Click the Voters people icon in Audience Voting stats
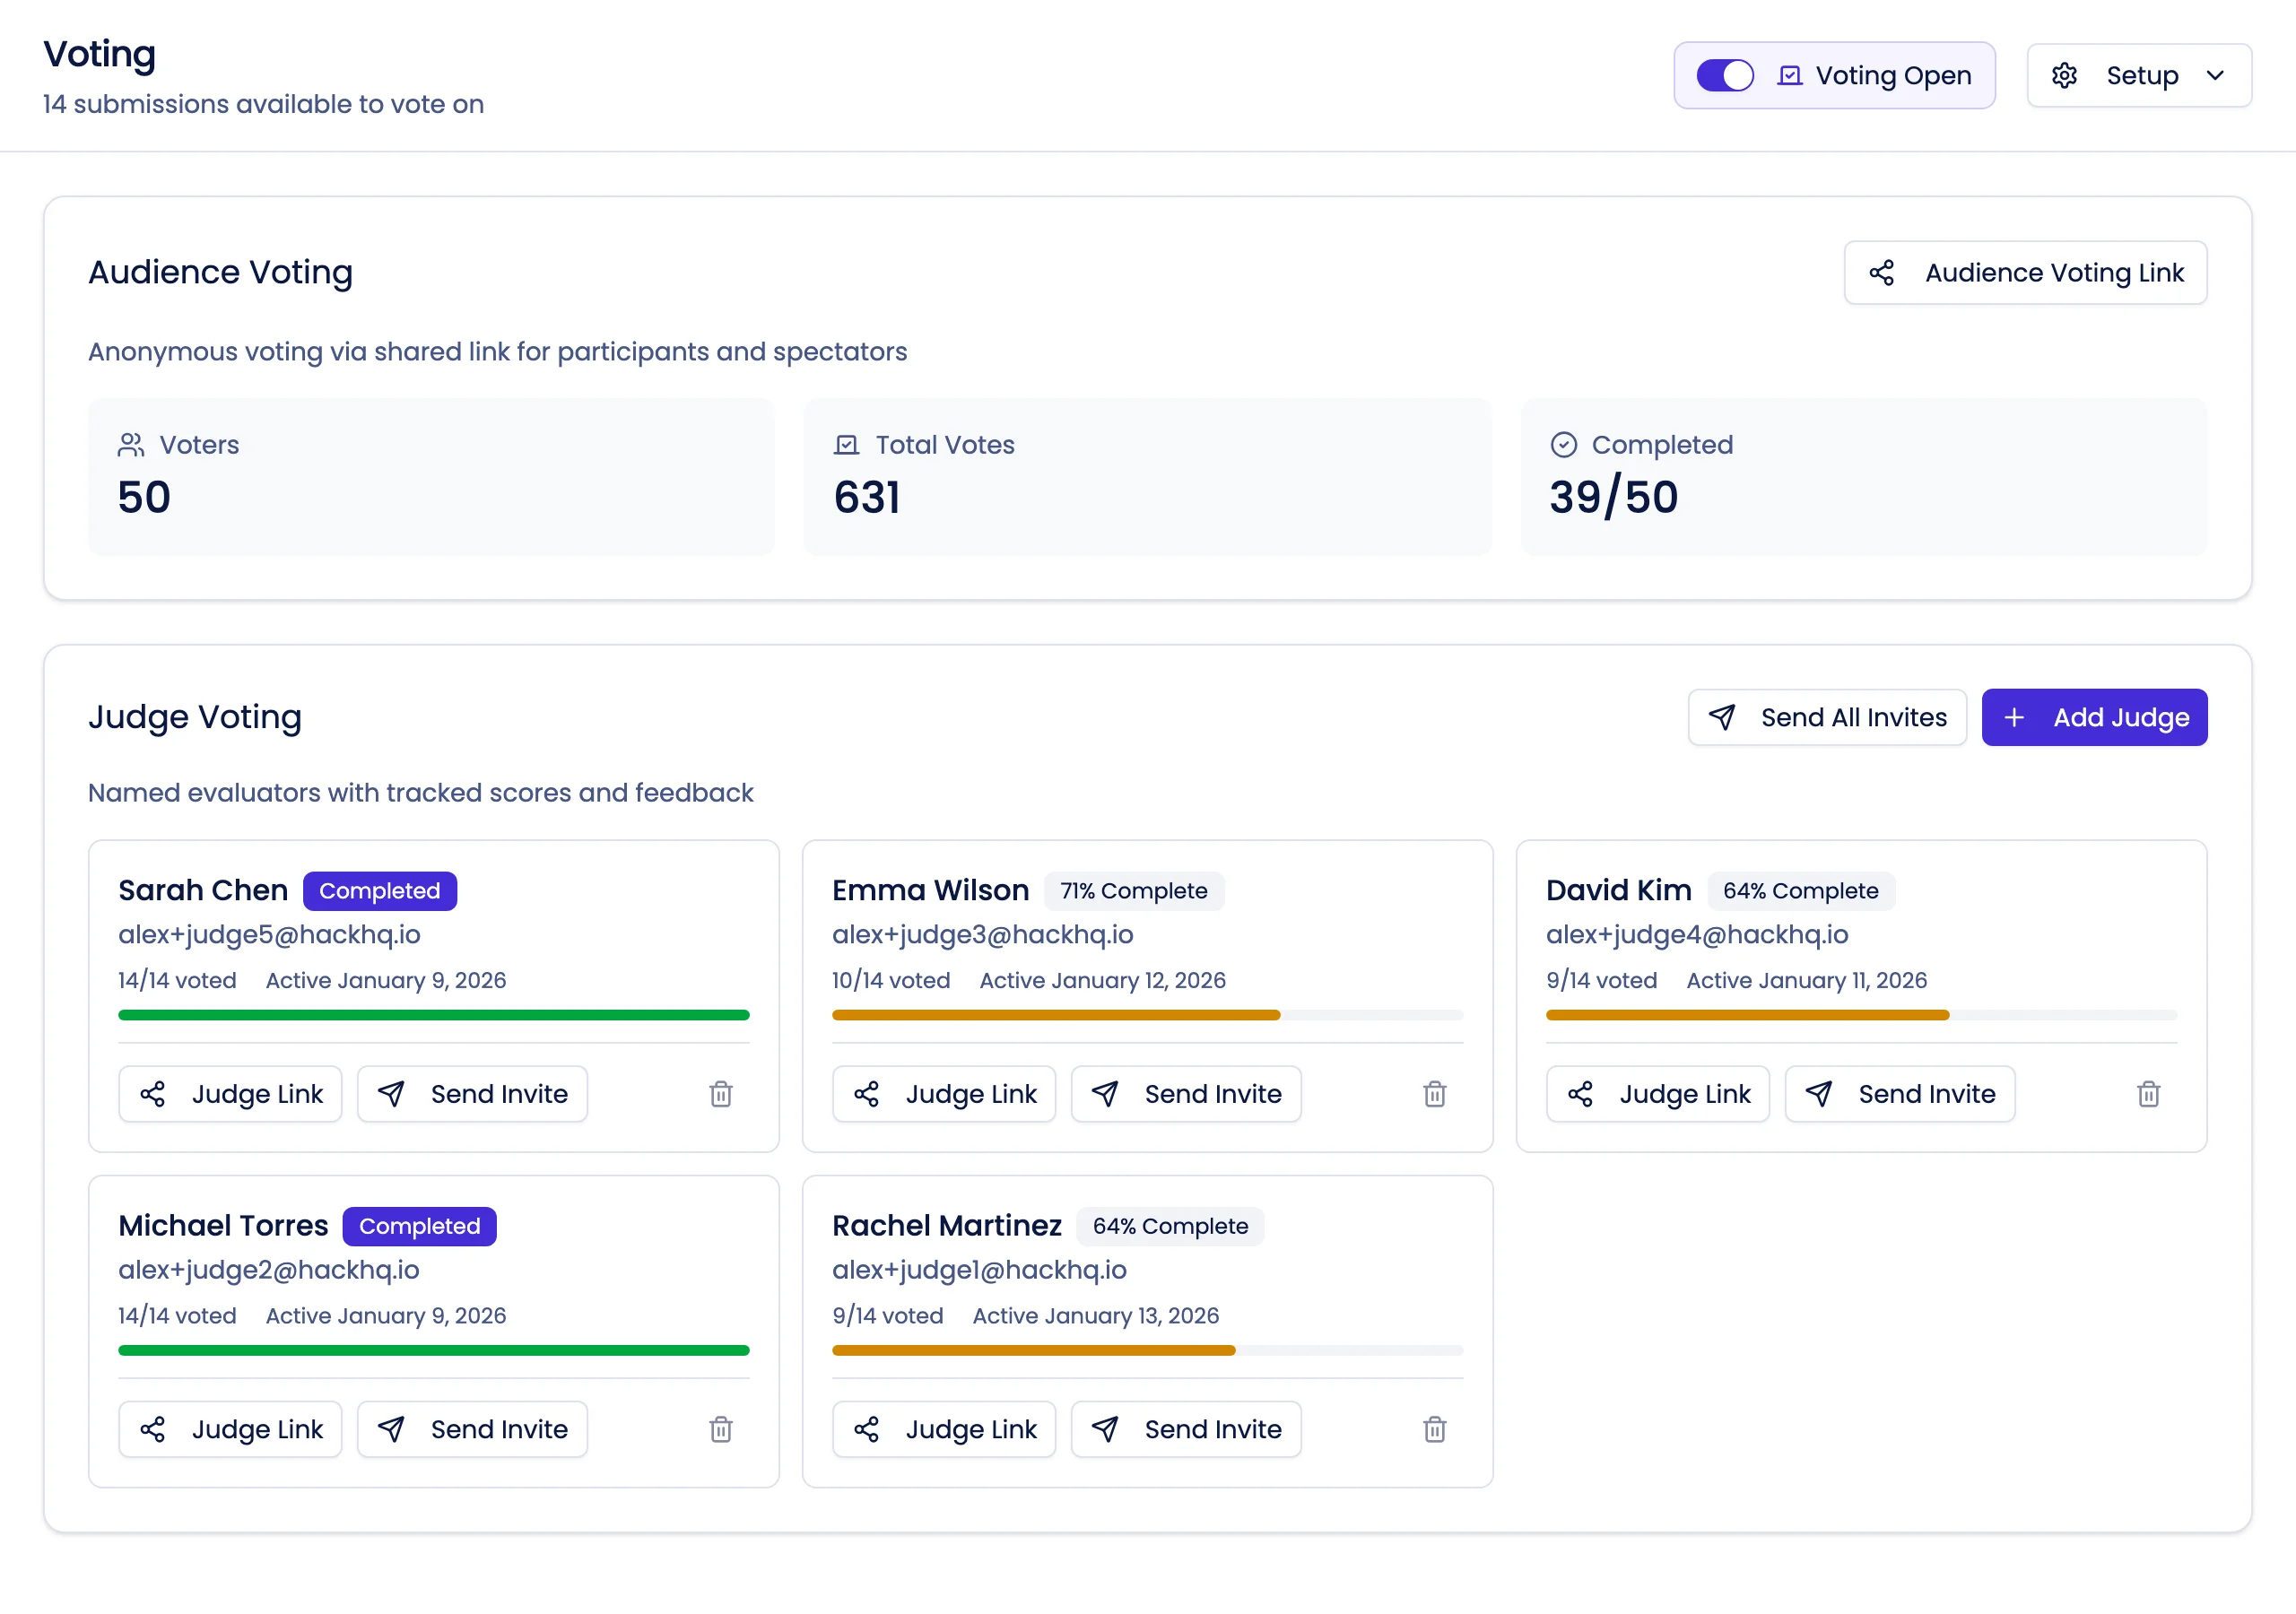 coord(130,445)
